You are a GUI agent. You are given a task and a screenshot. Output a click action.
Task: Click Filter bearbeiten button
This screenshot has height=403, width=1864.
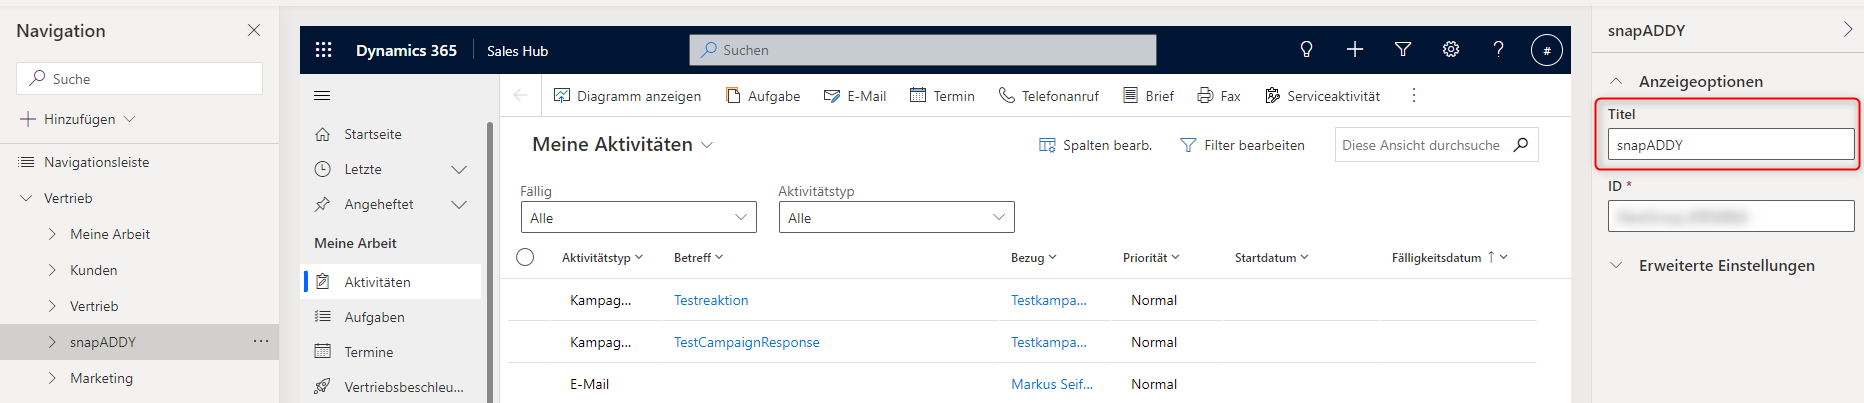tap(1242, 145)
